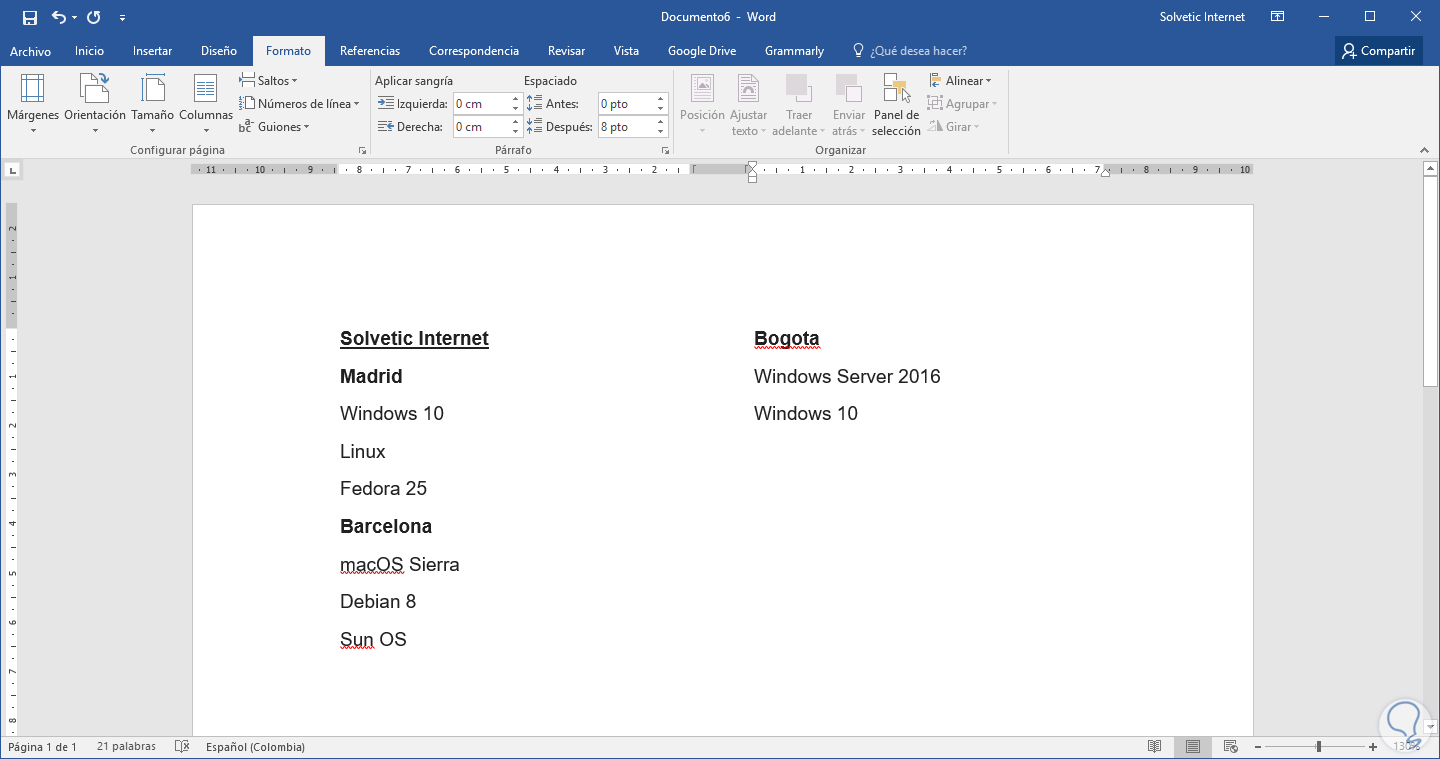The image size is (1440, 759).
Task: Open the Grammarly tab
Action: tap(794, 51)
